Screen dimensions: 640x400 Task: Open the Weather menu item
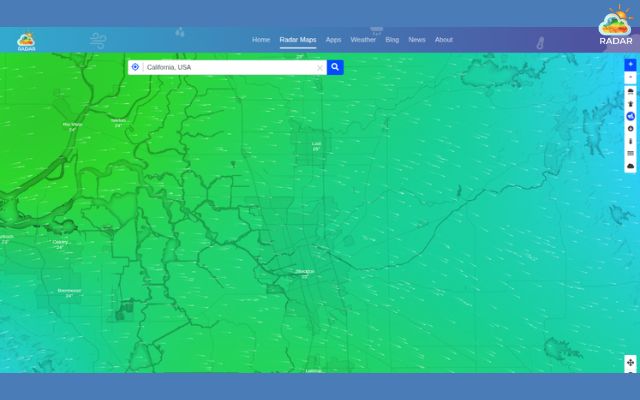[x=363, y=40]
